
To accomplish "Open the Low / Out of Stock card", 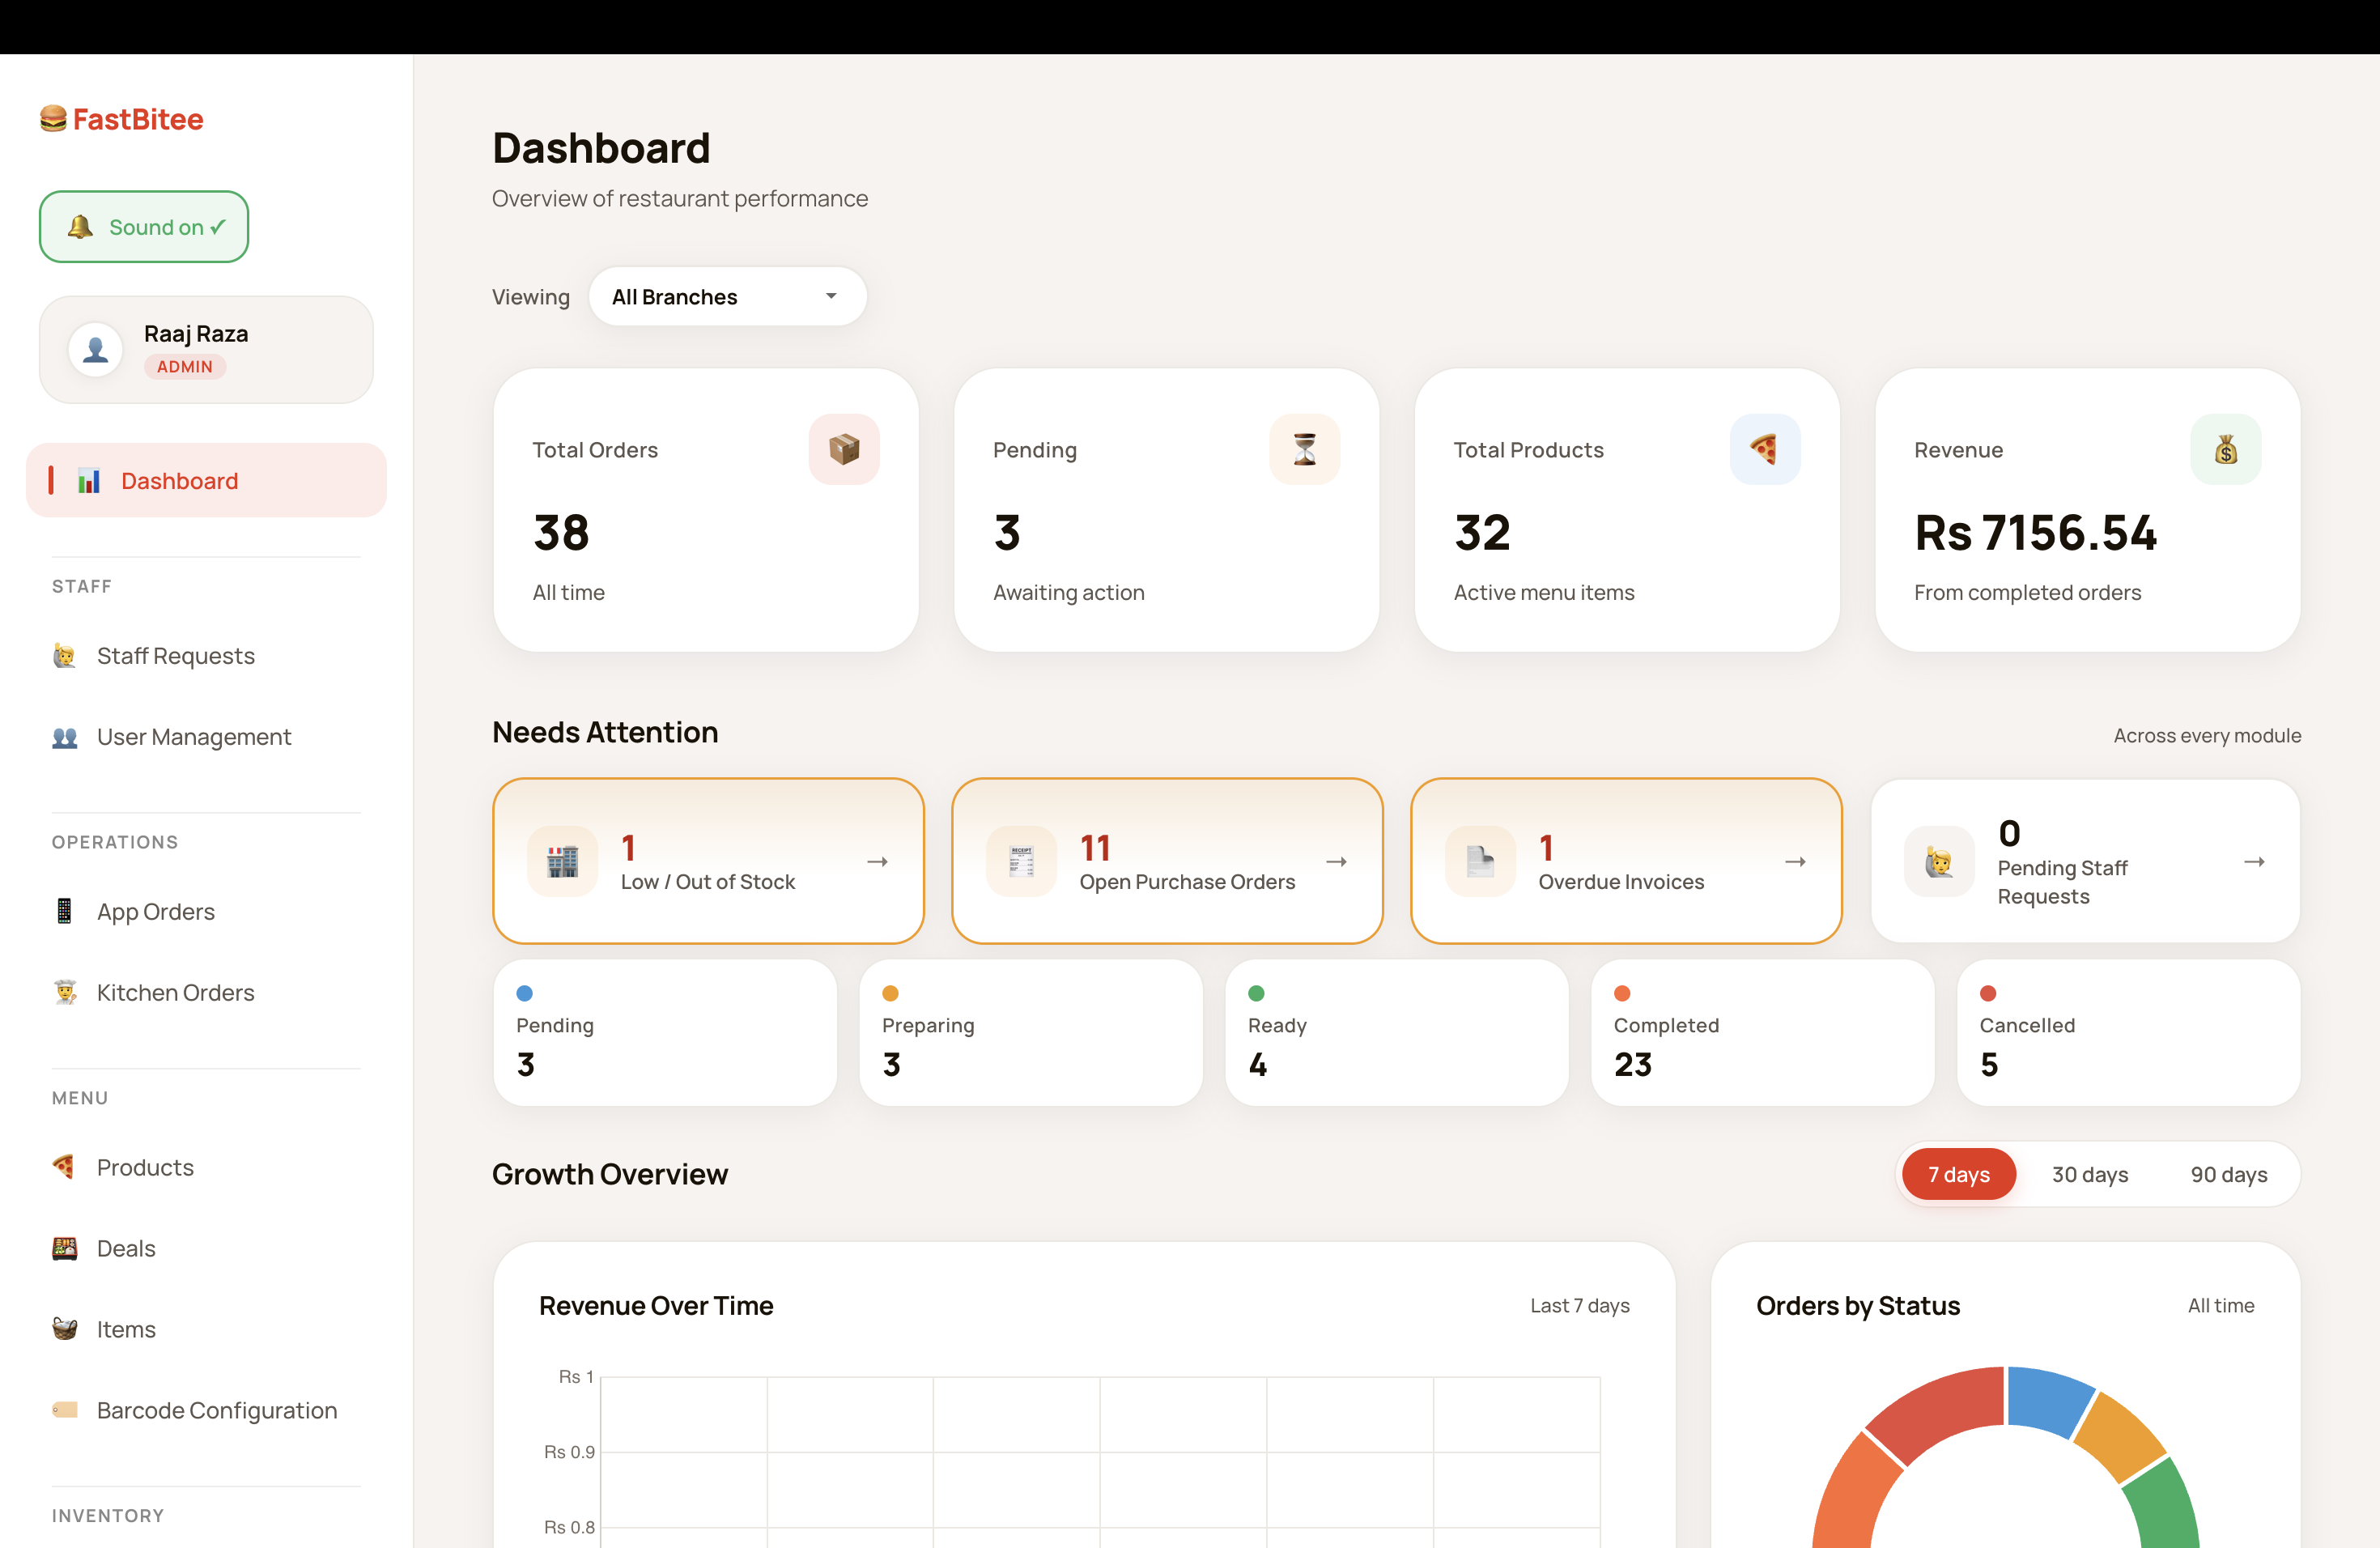I will [x=708, y=861].
